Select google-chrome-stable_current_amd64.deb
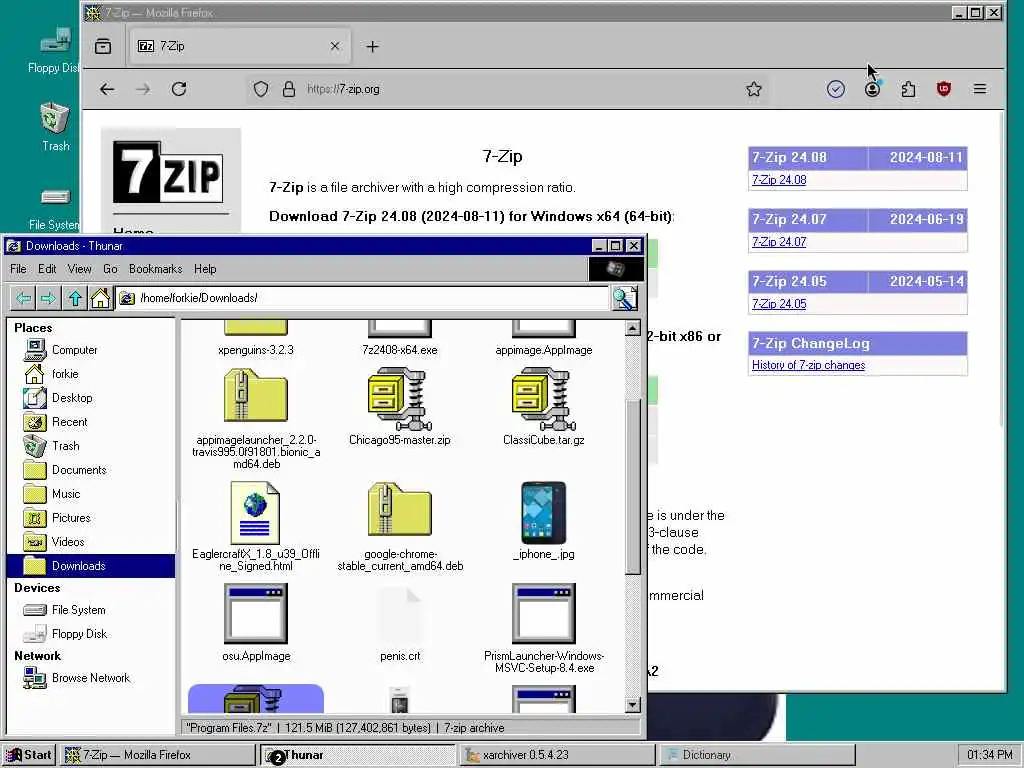Image resolution: width=1024 pixels, height=768 pixels. coord(400,526)
